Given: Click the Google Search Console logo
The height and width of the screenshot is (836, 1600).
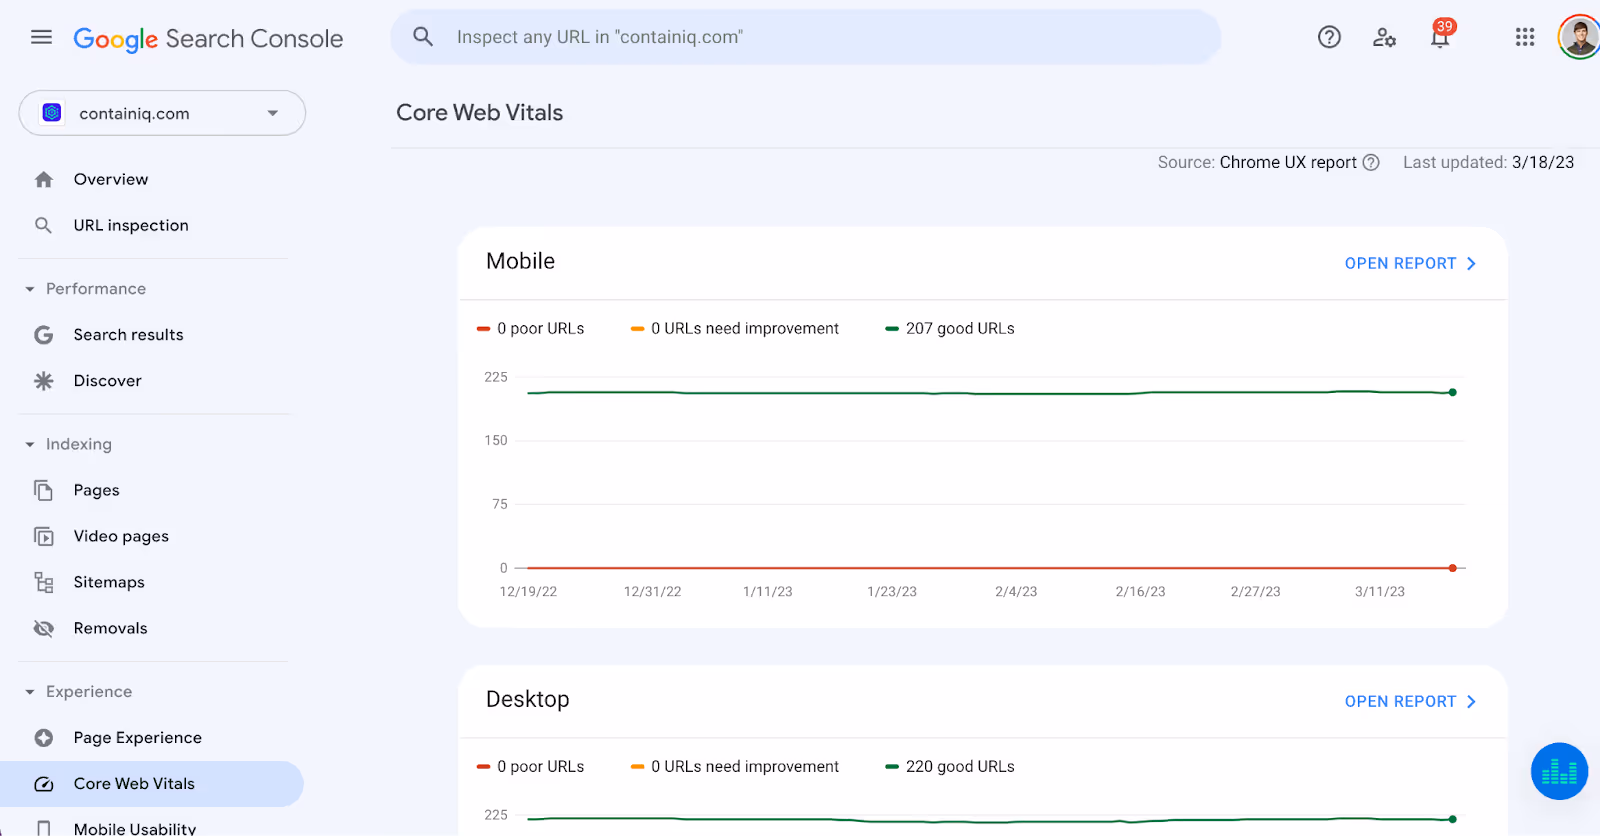Looking at the screenshot, I should [x=208, y=39].
